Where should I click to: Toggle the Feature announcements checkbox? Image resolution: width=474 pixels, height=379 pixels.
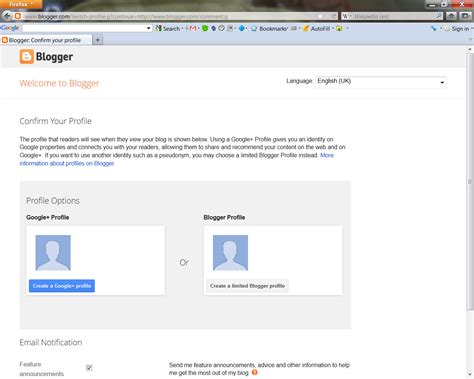[89, 368]
